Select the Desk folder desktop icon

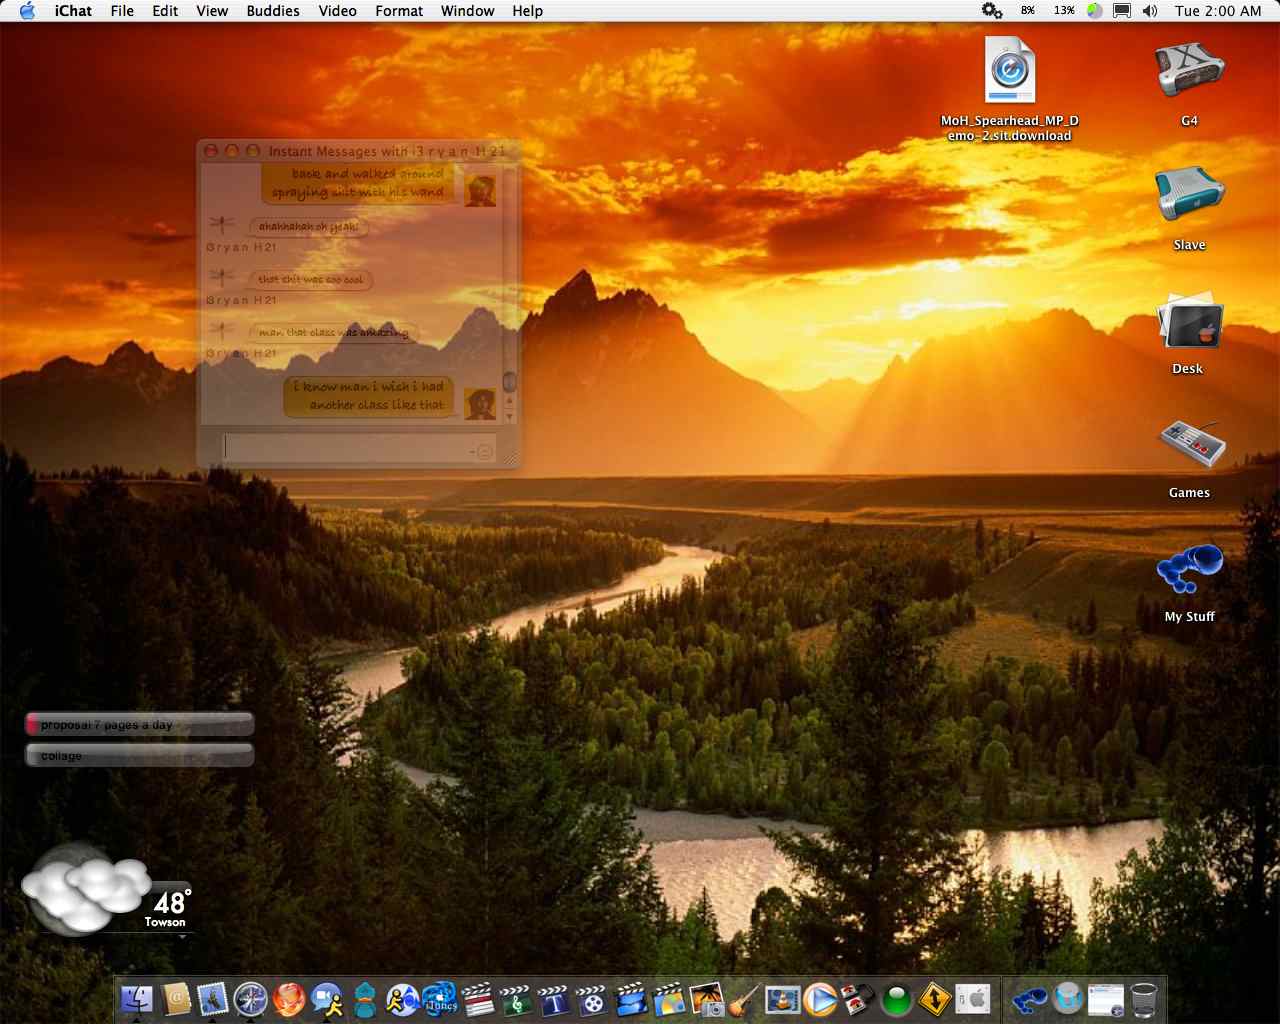pos(1189,320)
